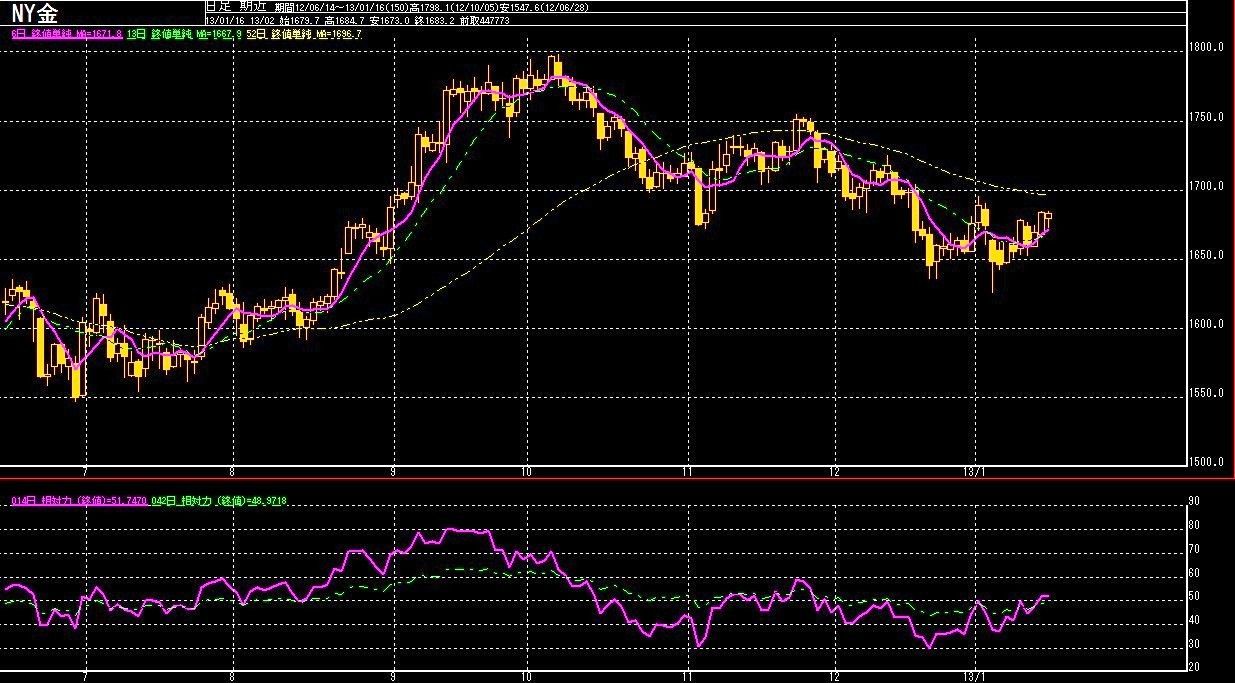This screenshot has height=683, width=1235.
Task: Click the 1700.0 price axis label
Action: point(1208,186)
